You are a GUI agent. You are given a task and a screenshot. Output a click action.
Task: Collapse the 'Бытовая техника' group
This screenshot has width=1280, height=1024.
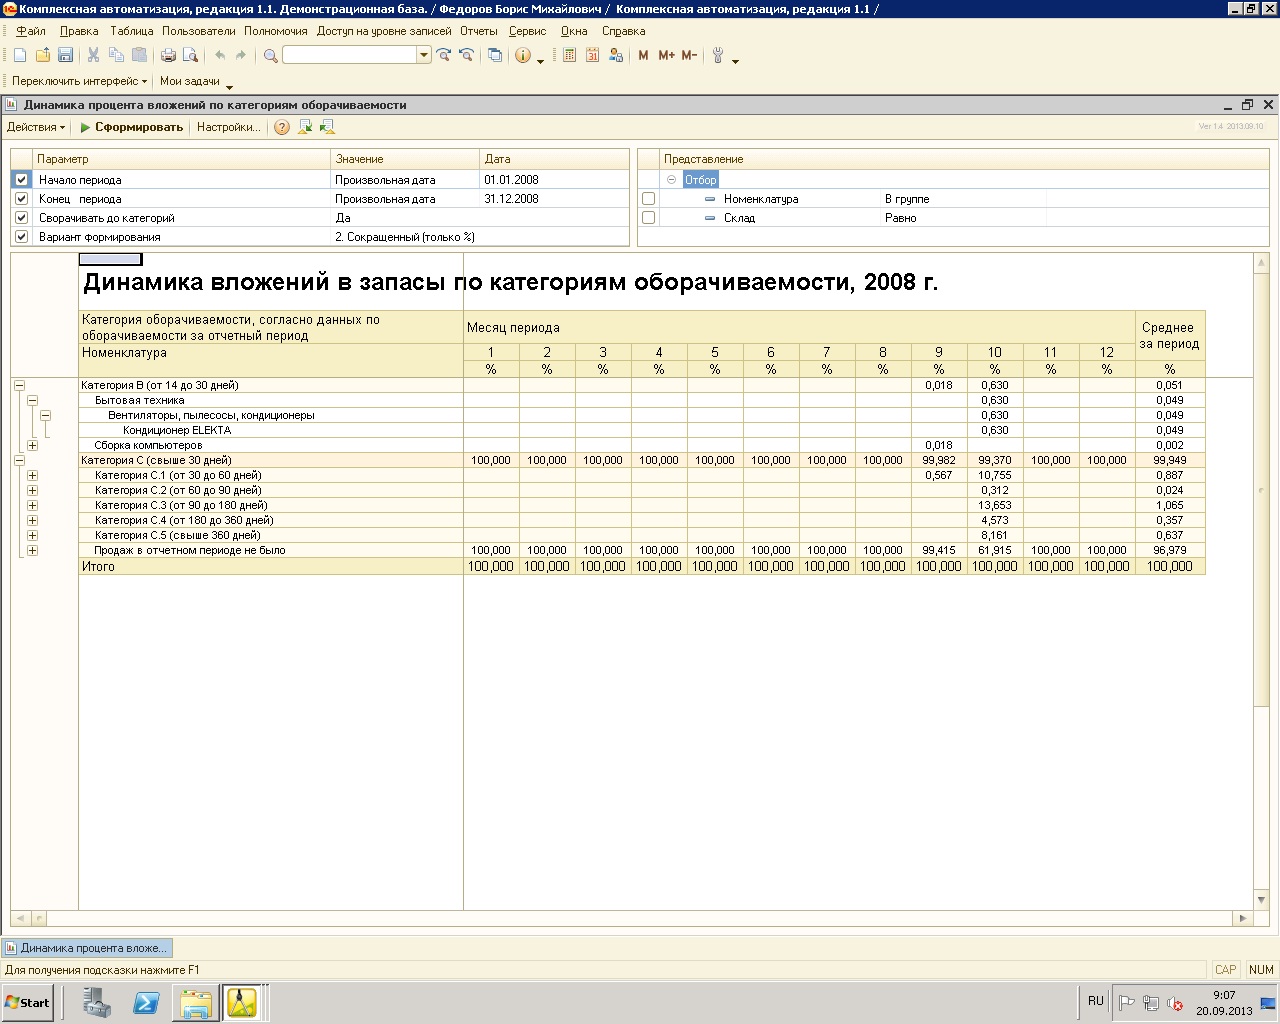[32, 400]
